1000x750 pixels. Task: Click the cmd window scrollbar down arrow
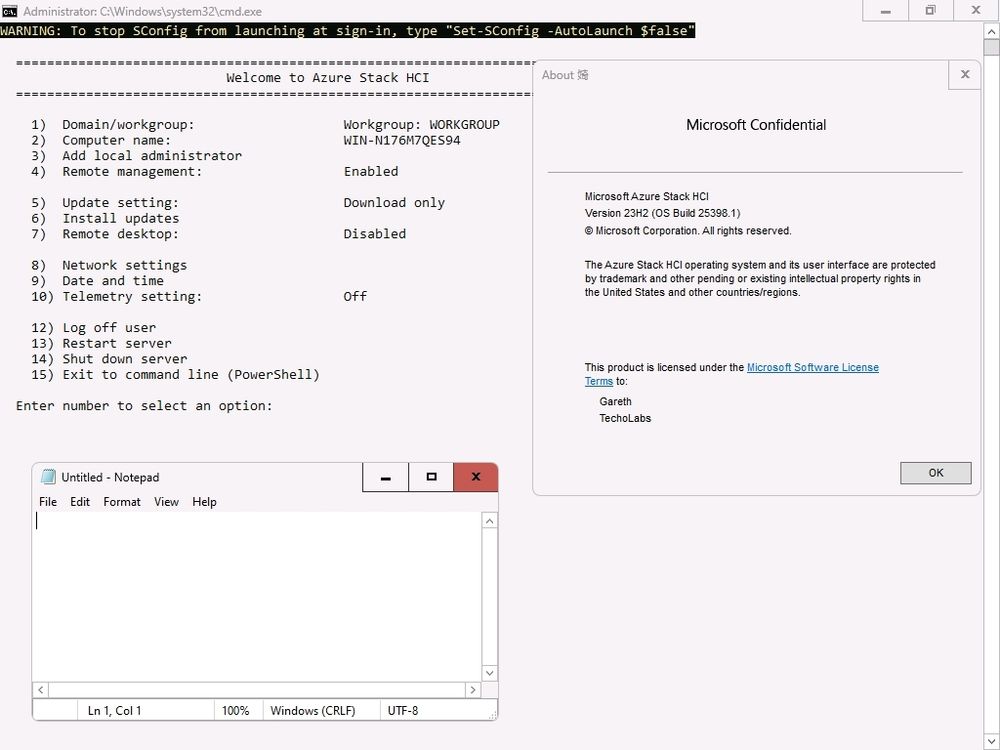[x=992, y=742]
